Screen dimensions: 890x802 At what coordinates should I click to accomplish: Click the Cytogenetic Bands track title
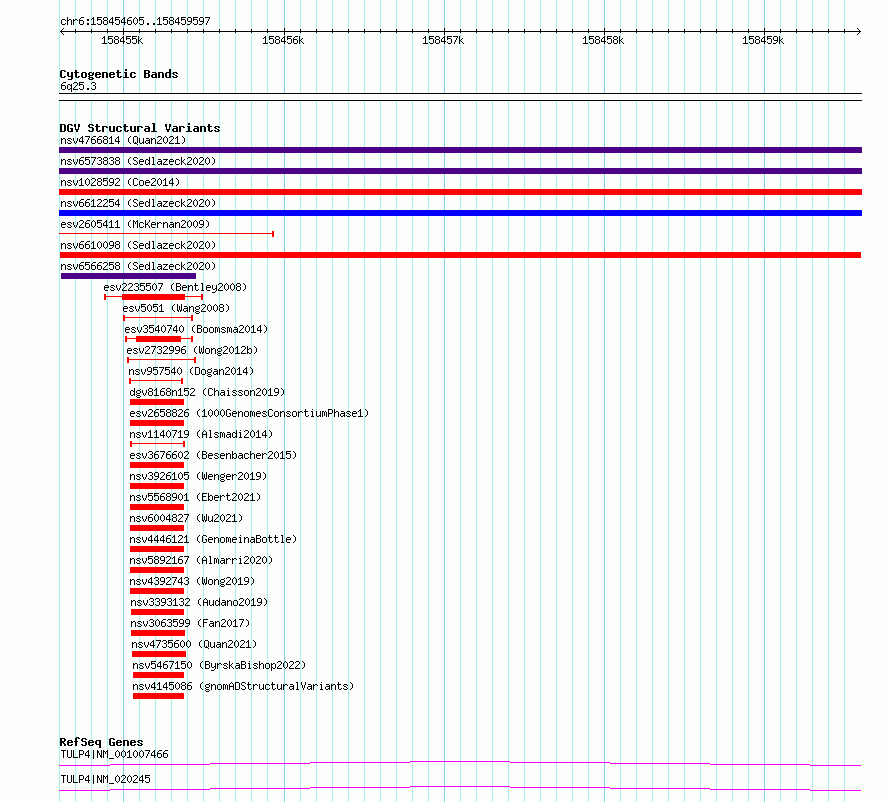[x=119, y=74]
